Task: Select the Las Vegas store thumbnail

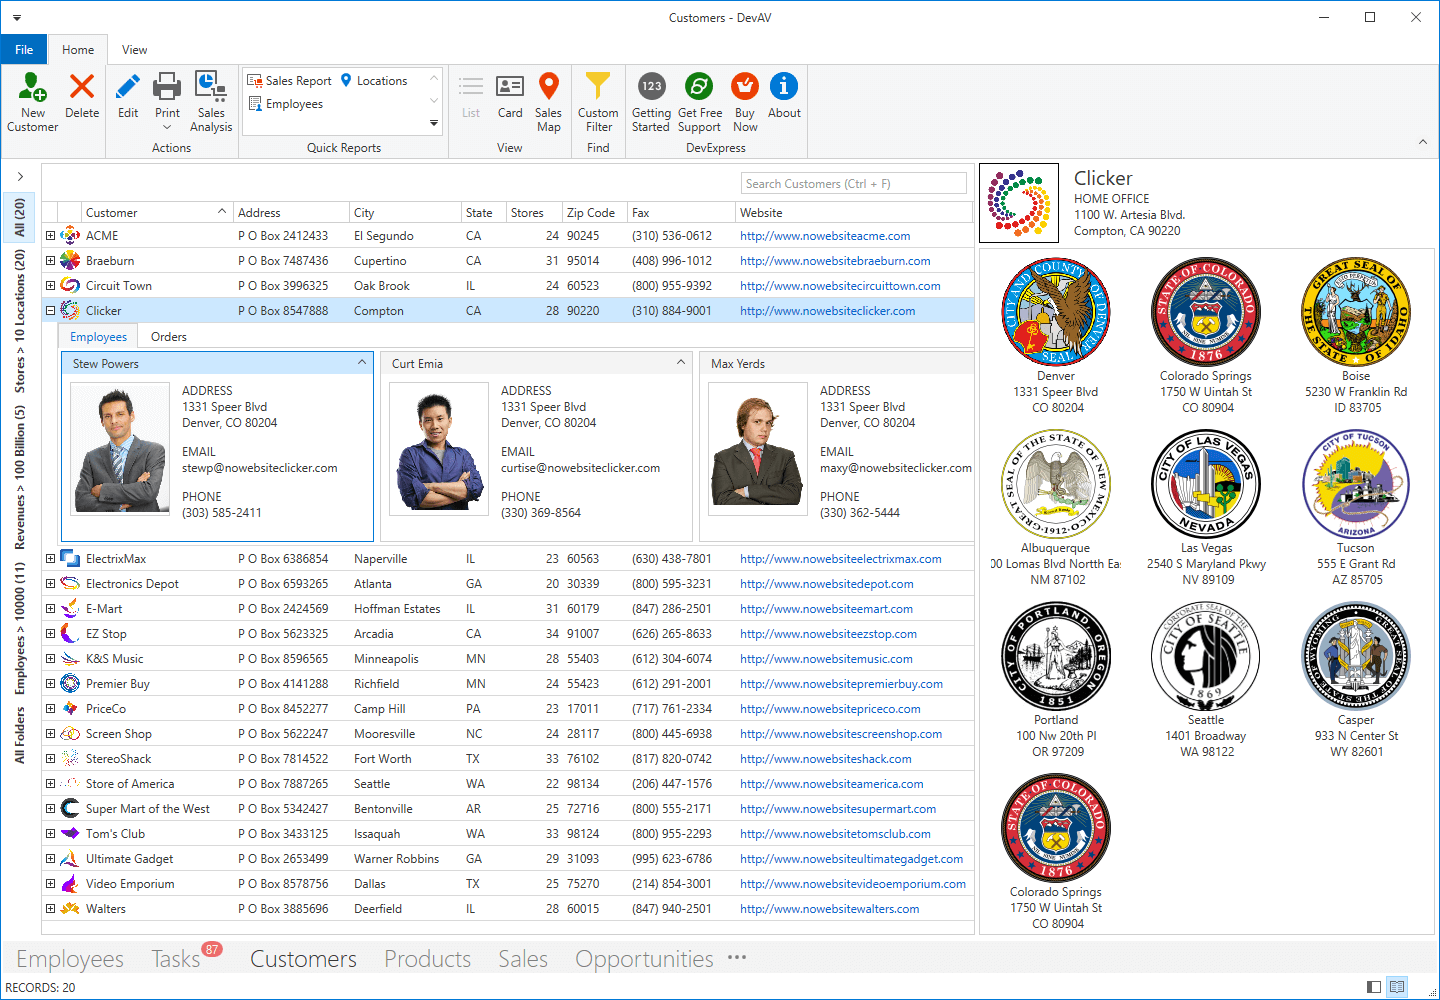Action: click(x=1205, y=485)
